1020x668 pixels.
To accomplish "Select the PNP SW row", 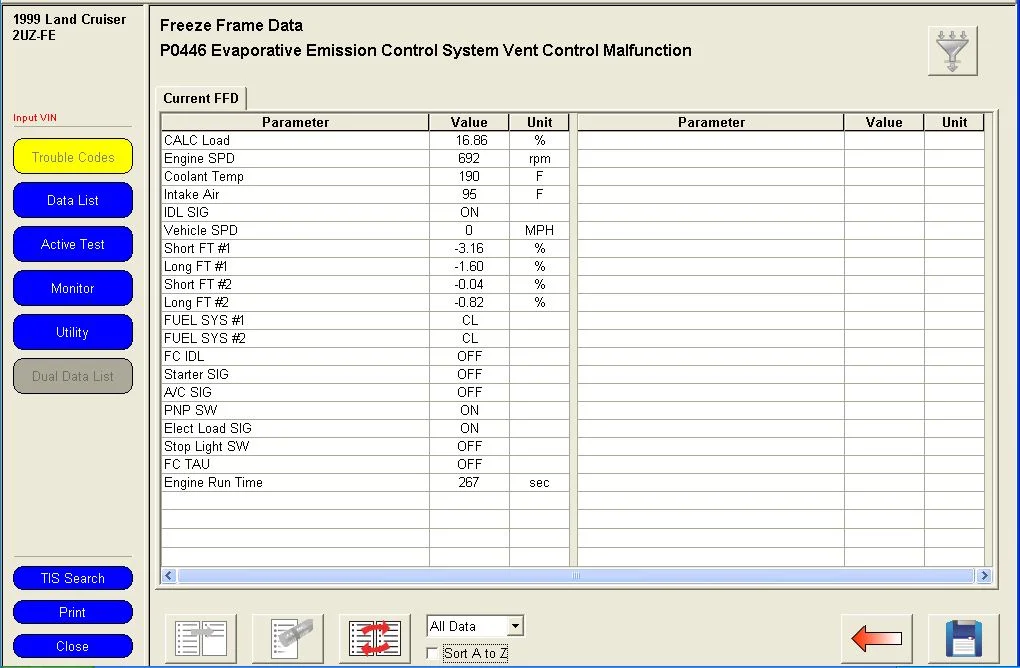I will (366, 410).
